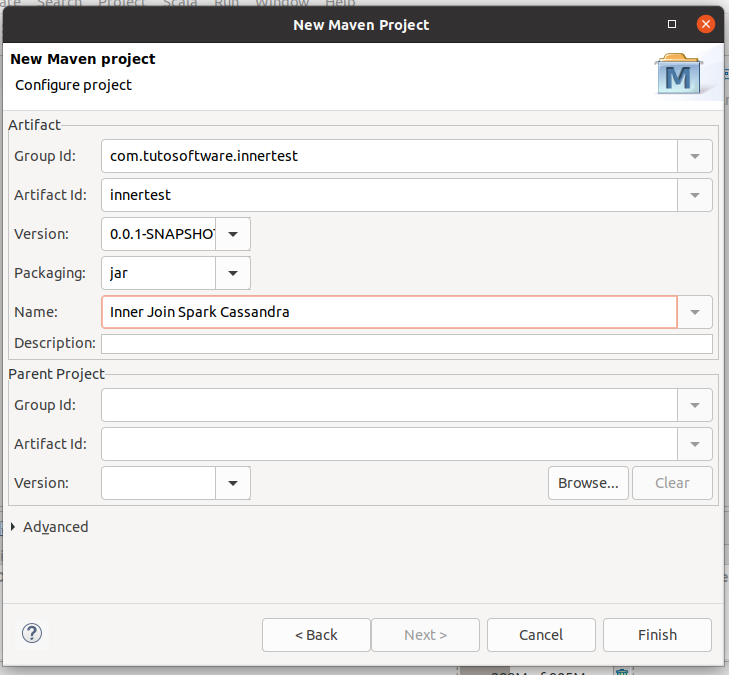Open Name field dropdown arrow
Image resolution: width=729 pixels, height=675 pixels.
[x=695, y=312]
